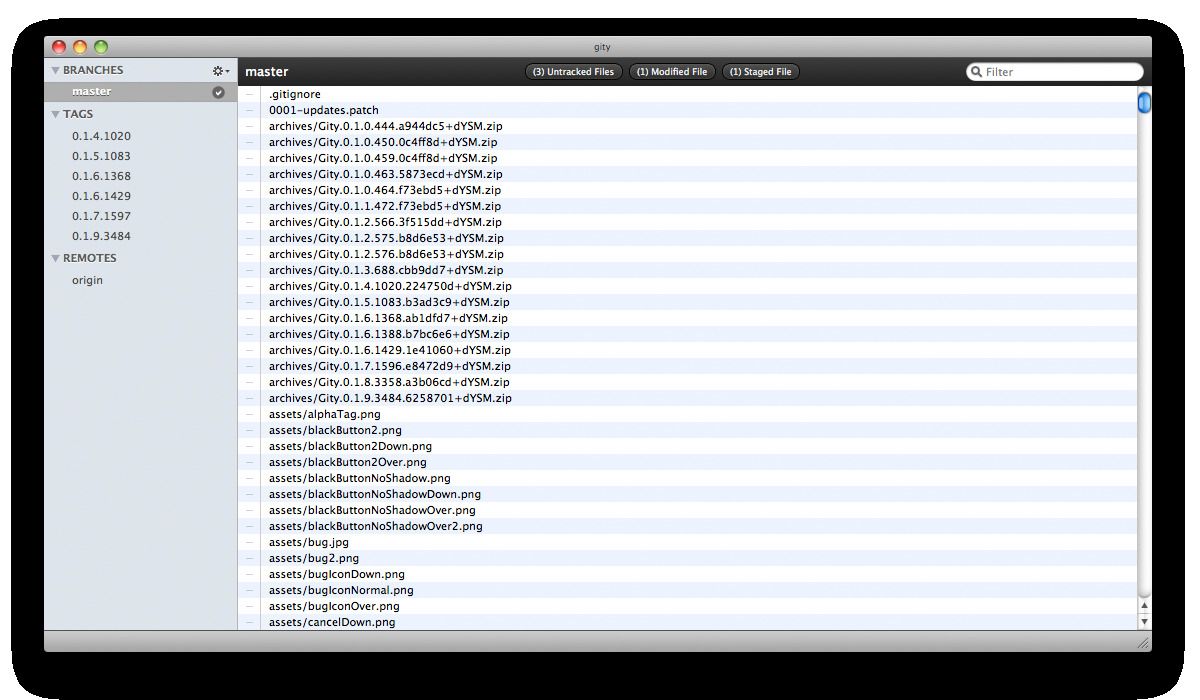Collapse the BRANCHES section
Viewport: 1200px width, 700px height.
(x=56, y=70)
